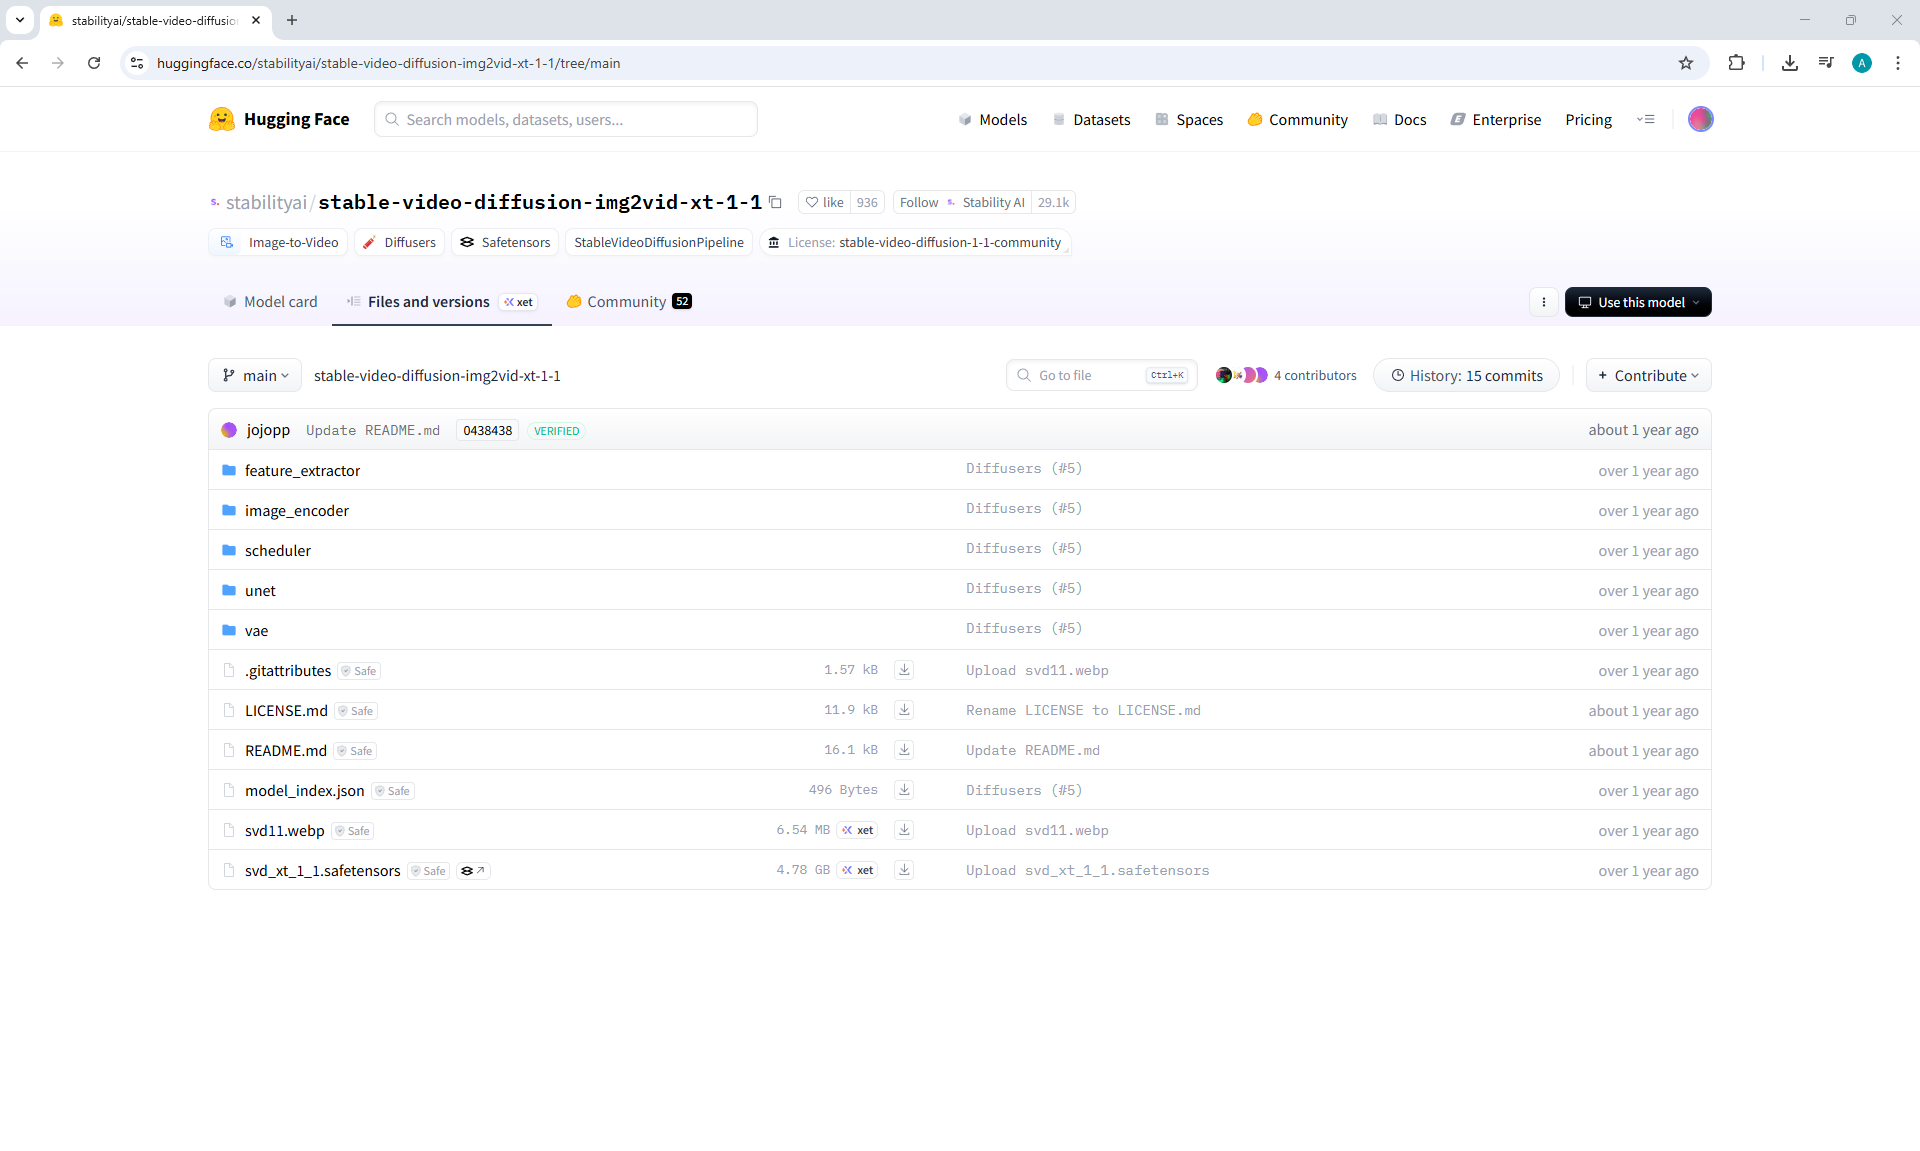Open the image_encoder folder
Viewport: 1920px width, 1151px height.
297,510
